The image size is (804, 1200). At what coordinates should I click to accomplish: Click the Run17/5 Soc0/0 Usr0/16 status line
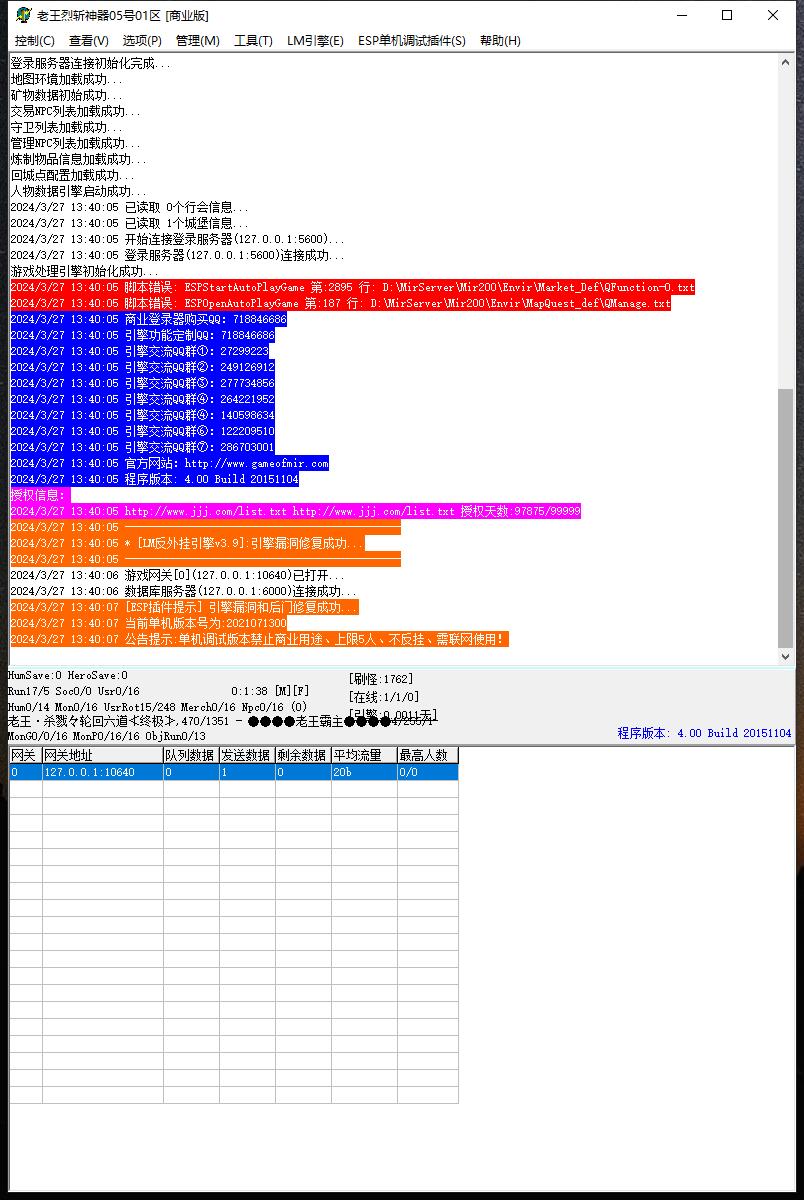(74, 691)
